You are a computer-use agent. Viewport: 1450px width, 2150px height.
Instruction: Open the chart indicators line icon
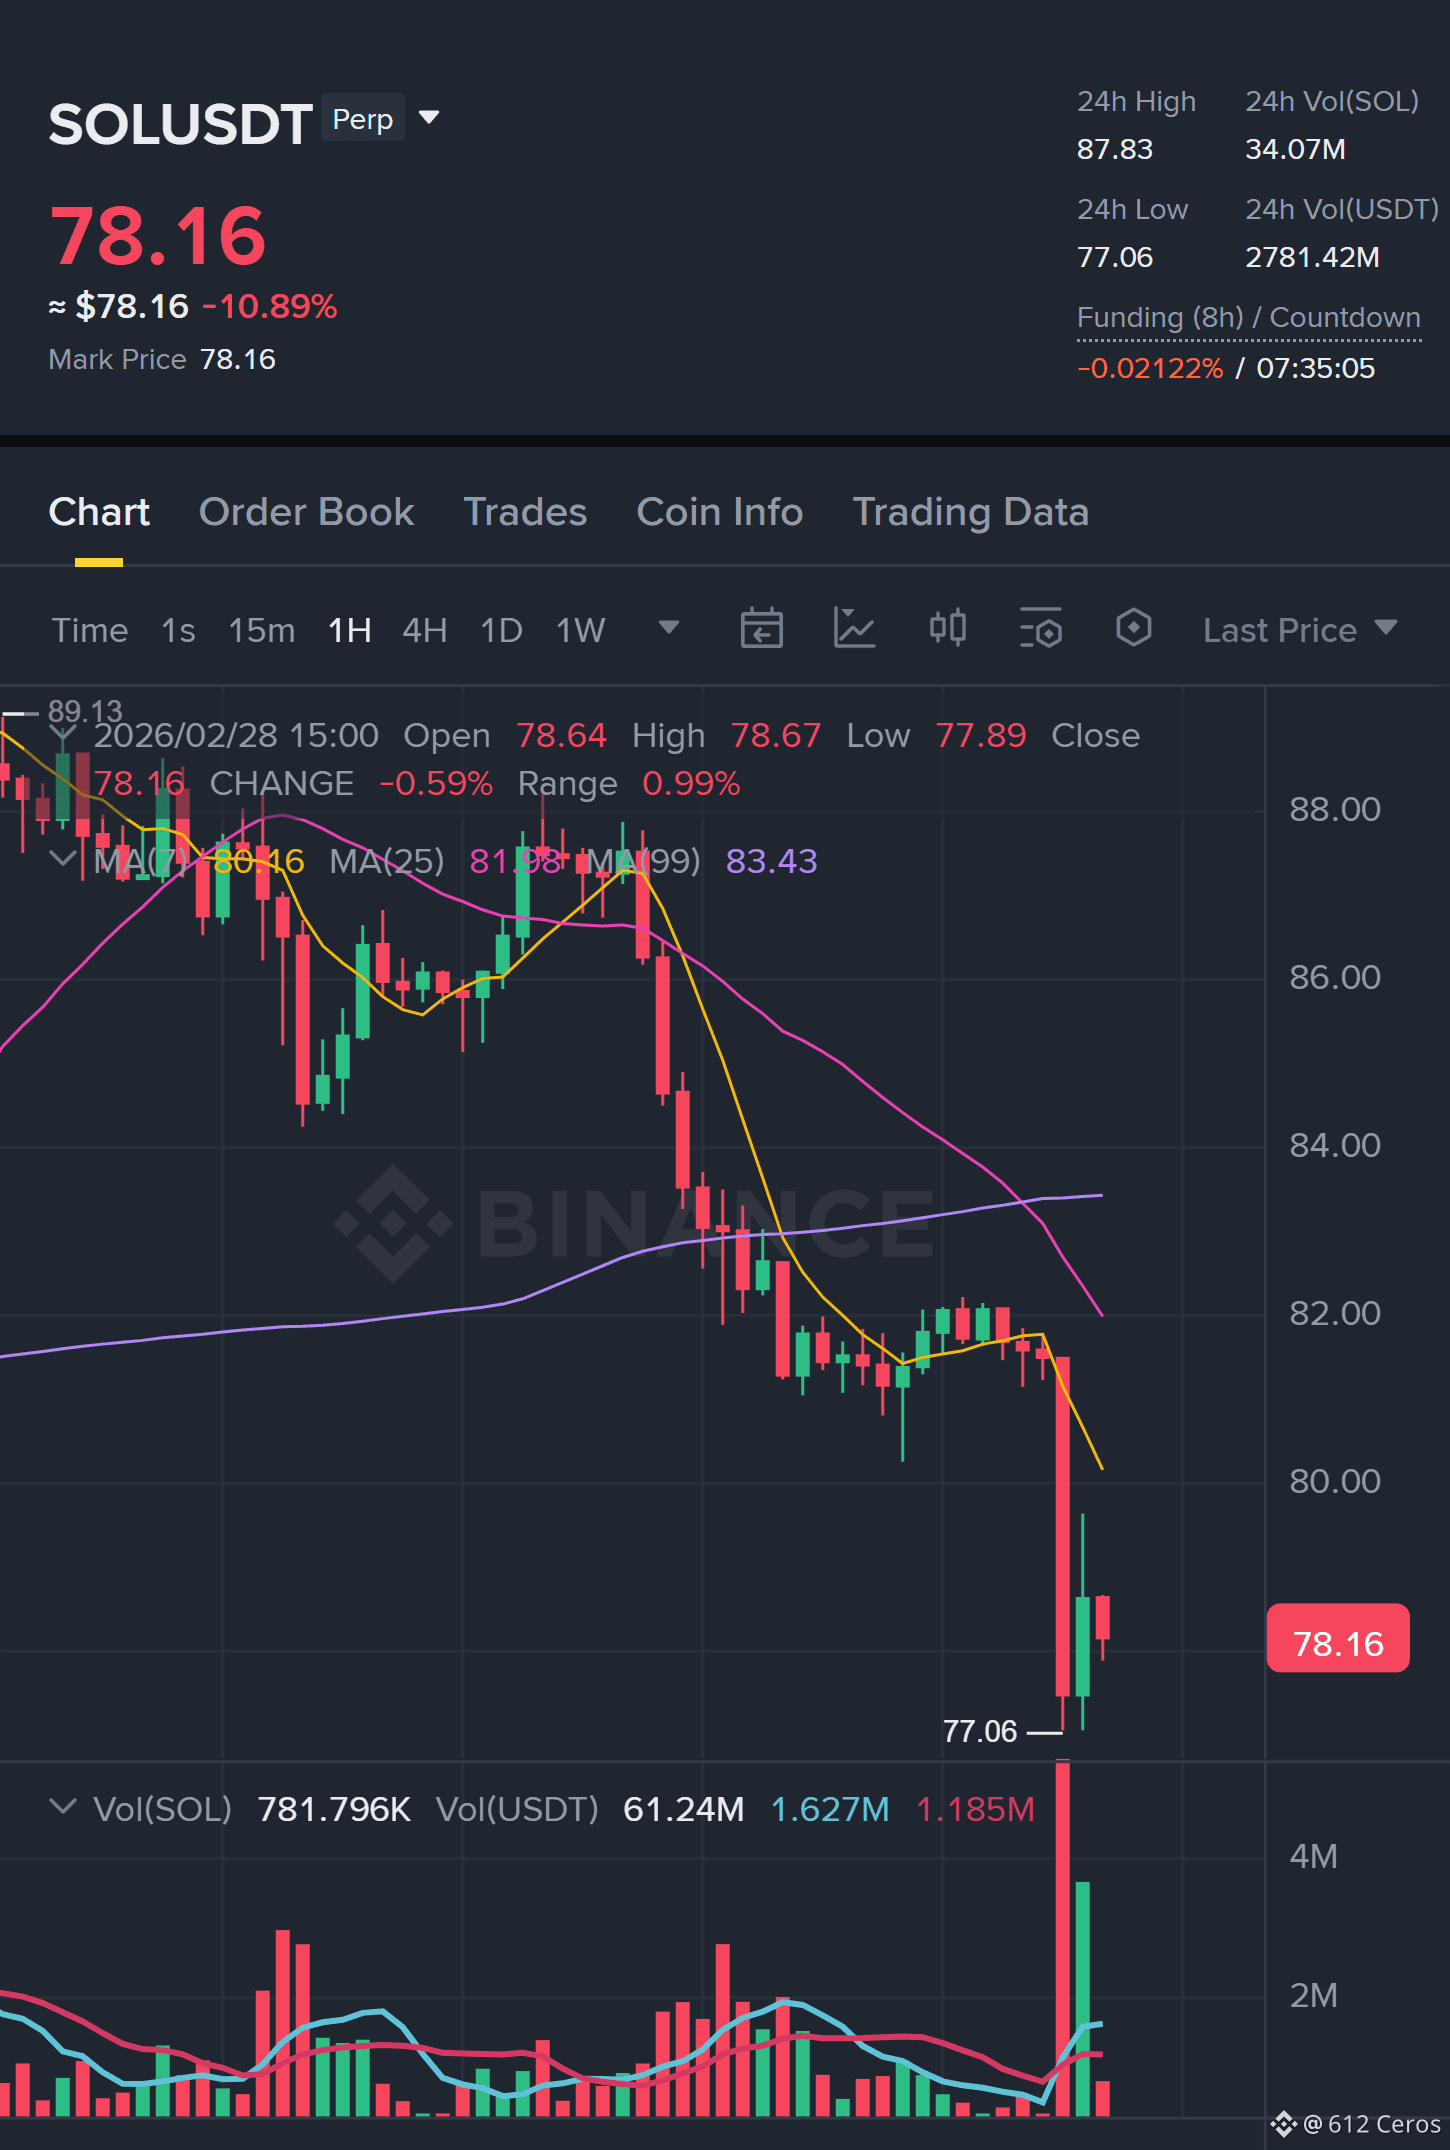click(x=854, y=629)
